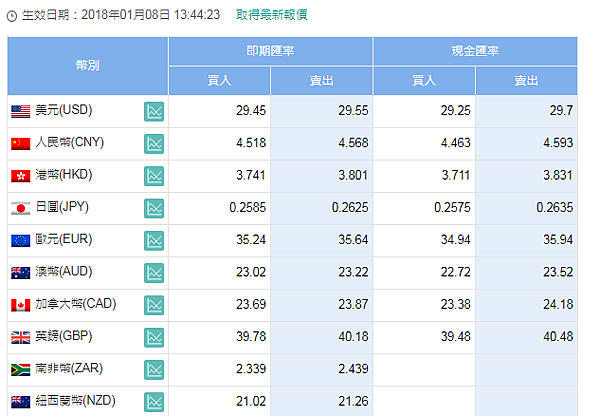Open the NZD chart icon

154,402
